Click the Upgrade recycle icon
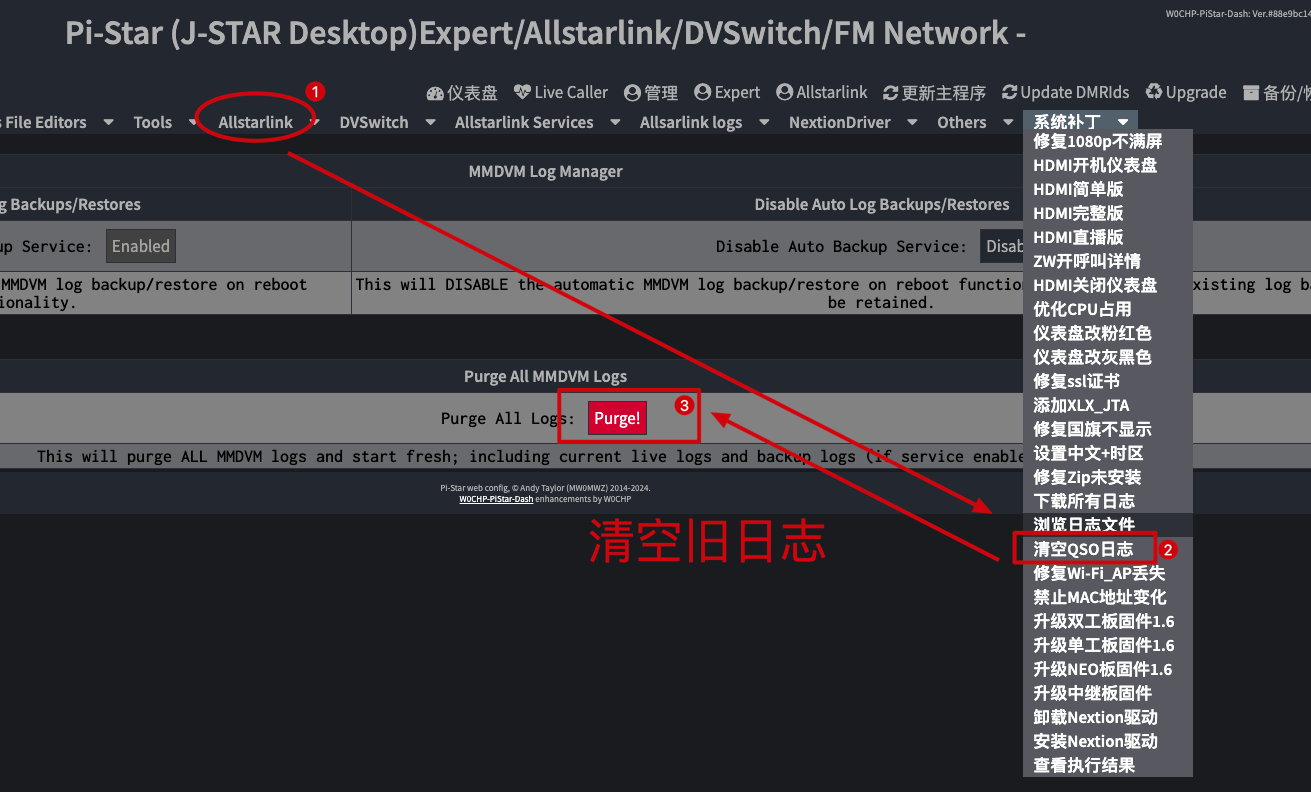This screenshot has width=1311, height=792. pos(1154,93)
